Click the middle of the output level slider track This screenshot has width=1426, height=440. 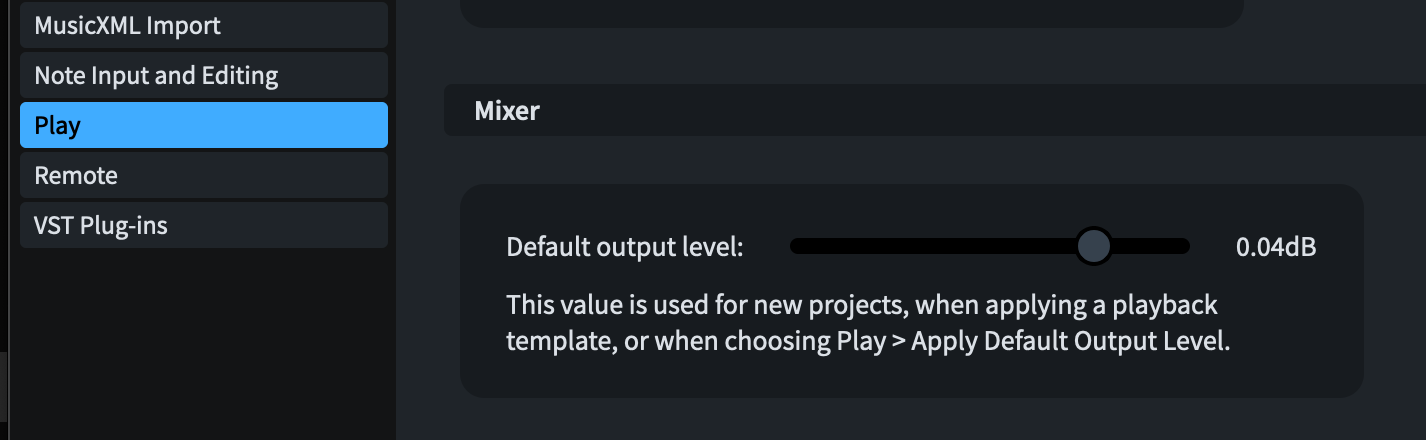[990, 246]
